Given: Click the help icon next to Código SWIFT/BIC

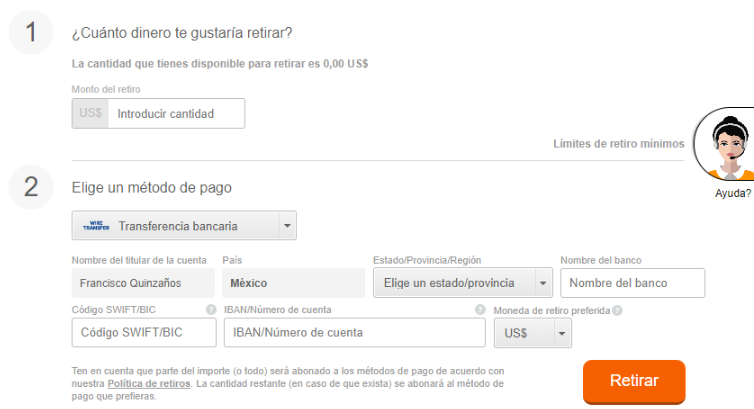Looking at the screenshot, I should pos(211,310).
